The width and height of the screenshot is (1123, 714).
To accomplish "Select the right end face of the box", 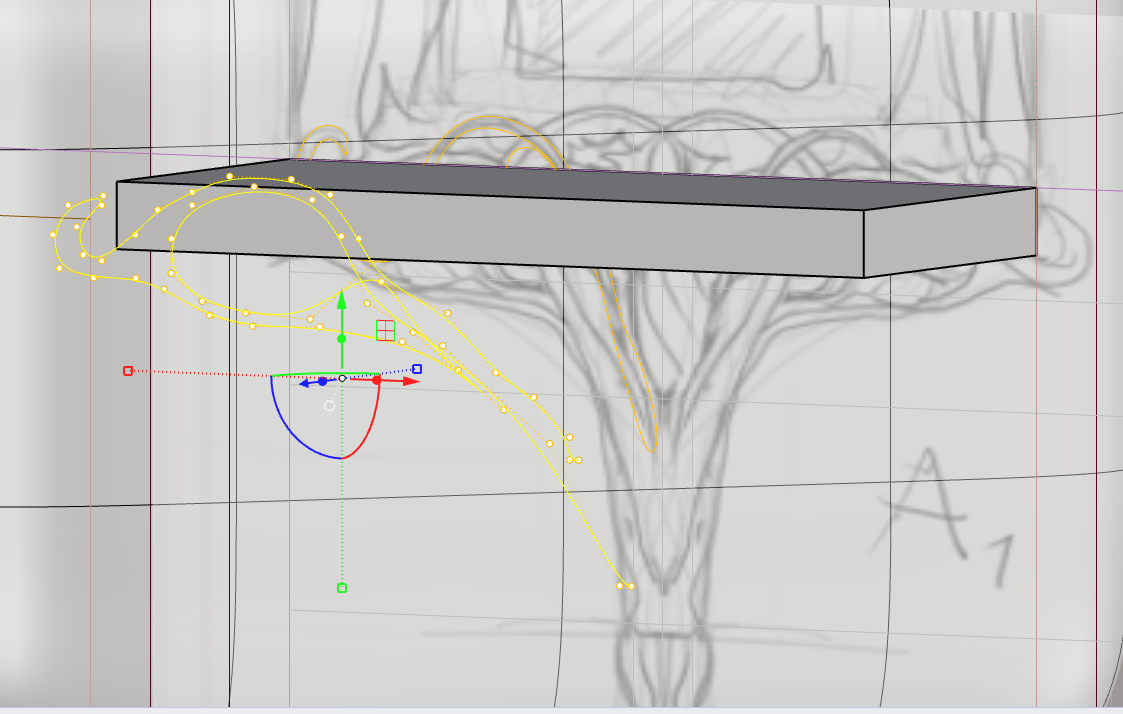I will pyautogui.click(x=950, y=233).
